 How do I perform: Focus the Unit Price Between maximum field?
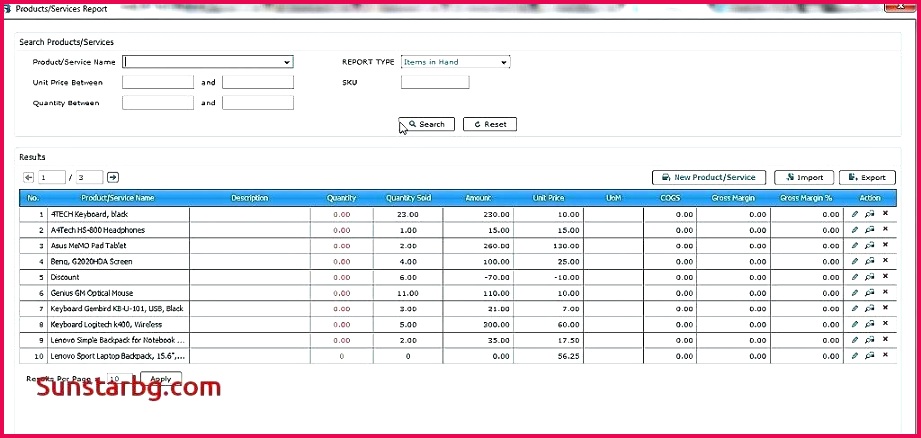click(258, 82)
